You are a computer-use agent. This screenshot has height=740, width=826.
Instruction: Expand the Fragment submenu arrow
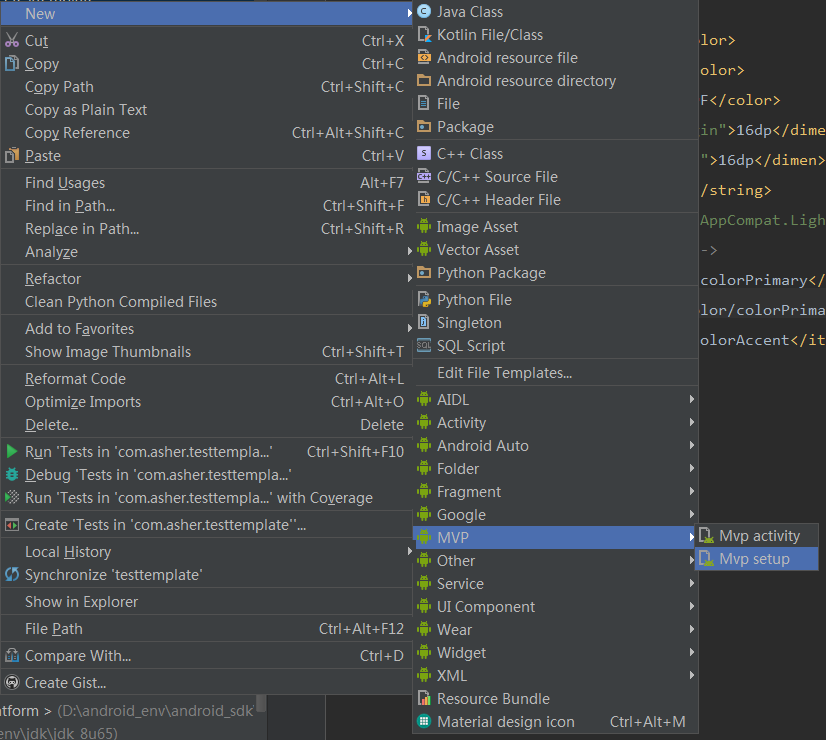pos(692,491)
